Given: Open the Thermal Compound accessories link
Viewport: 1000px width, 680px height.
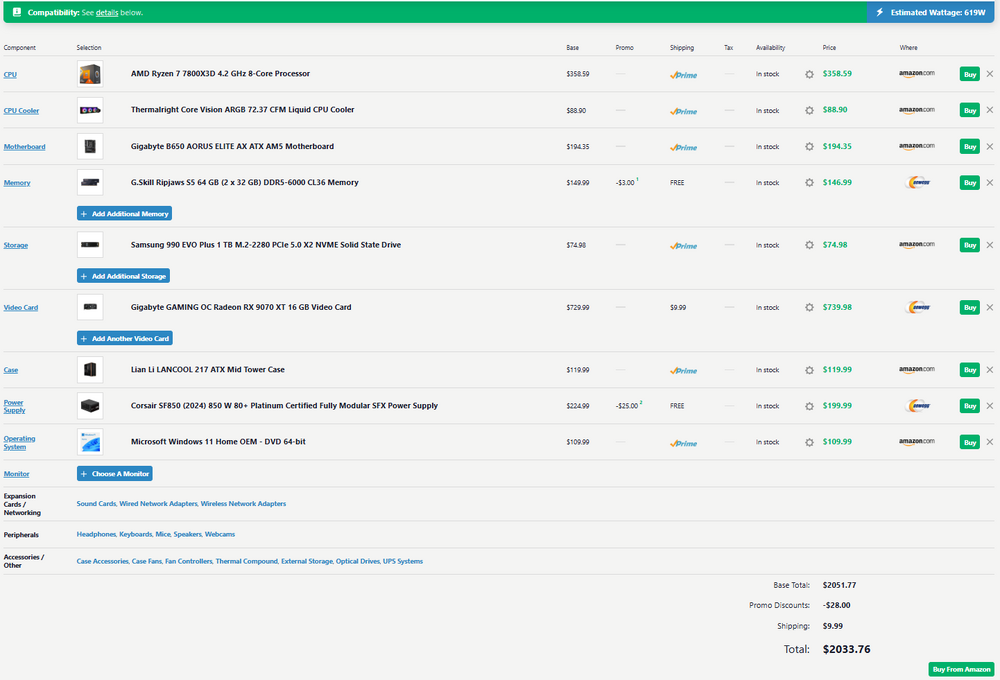Looking at the screenshot, I should point(247,562).
